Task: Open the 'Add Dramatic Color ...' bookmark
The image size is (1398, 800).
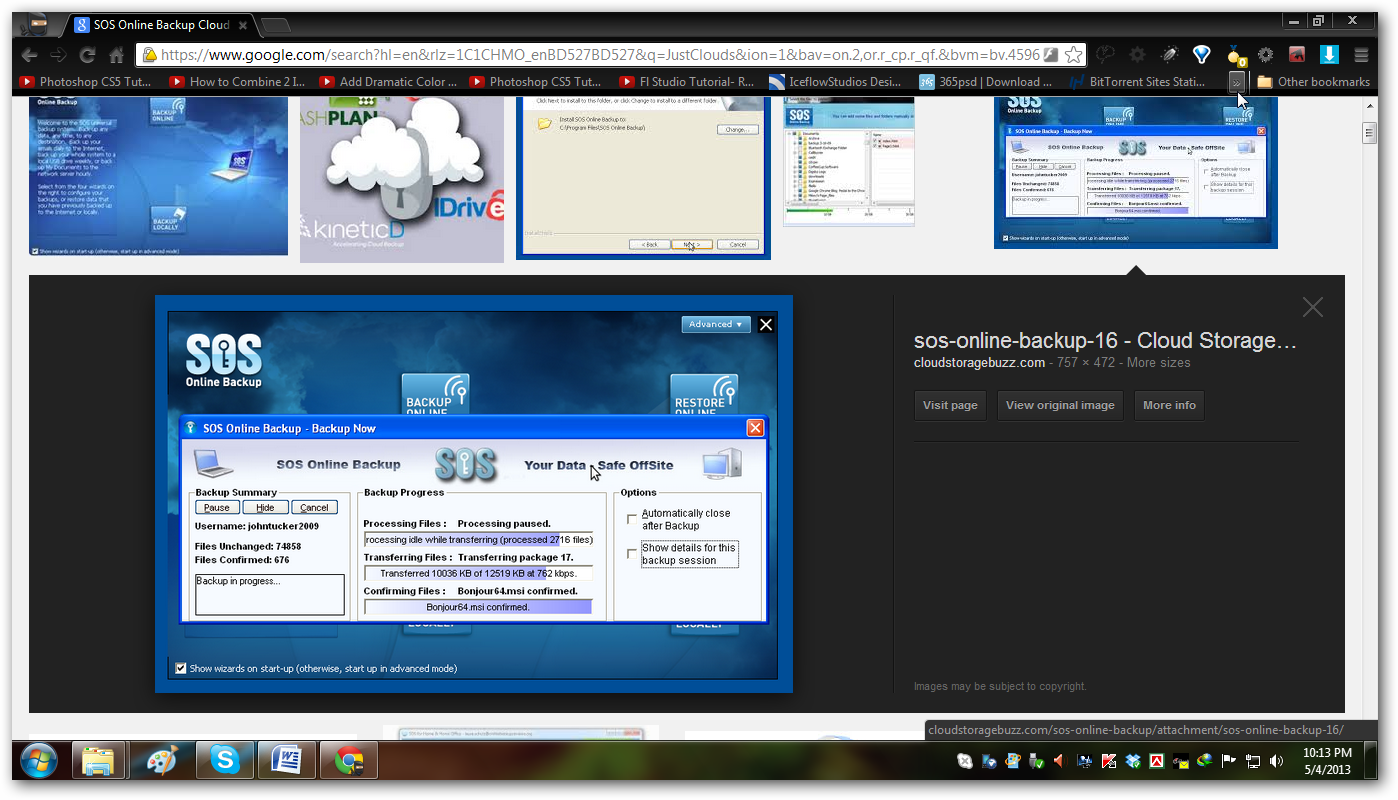Action: click(x=388, y=82)
